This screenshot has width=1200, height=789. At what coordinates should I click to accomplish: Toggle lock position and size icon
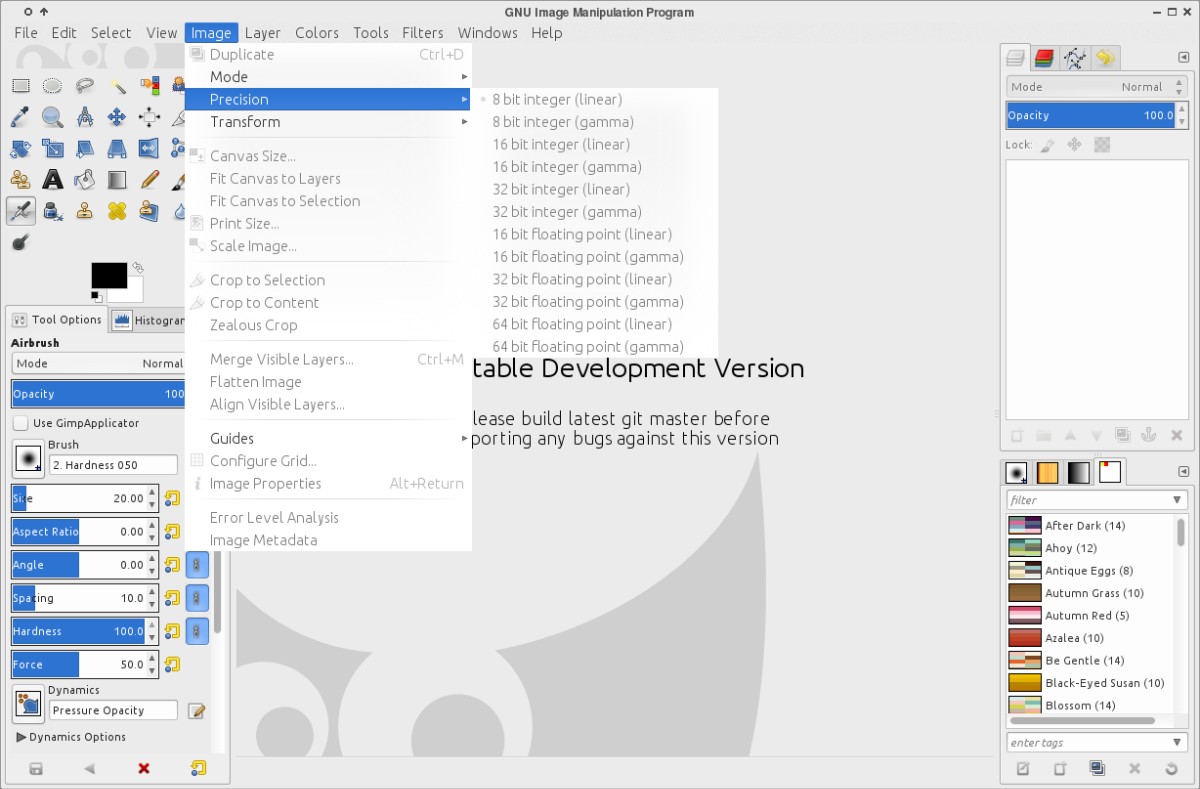(x=1074, y=145)
